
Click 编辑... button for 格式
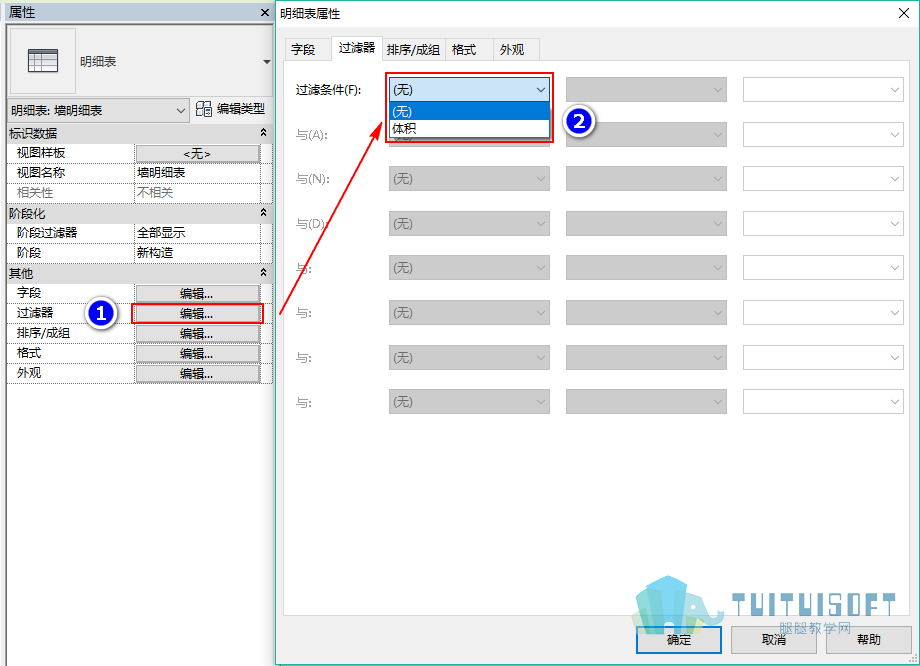point(197,353)
